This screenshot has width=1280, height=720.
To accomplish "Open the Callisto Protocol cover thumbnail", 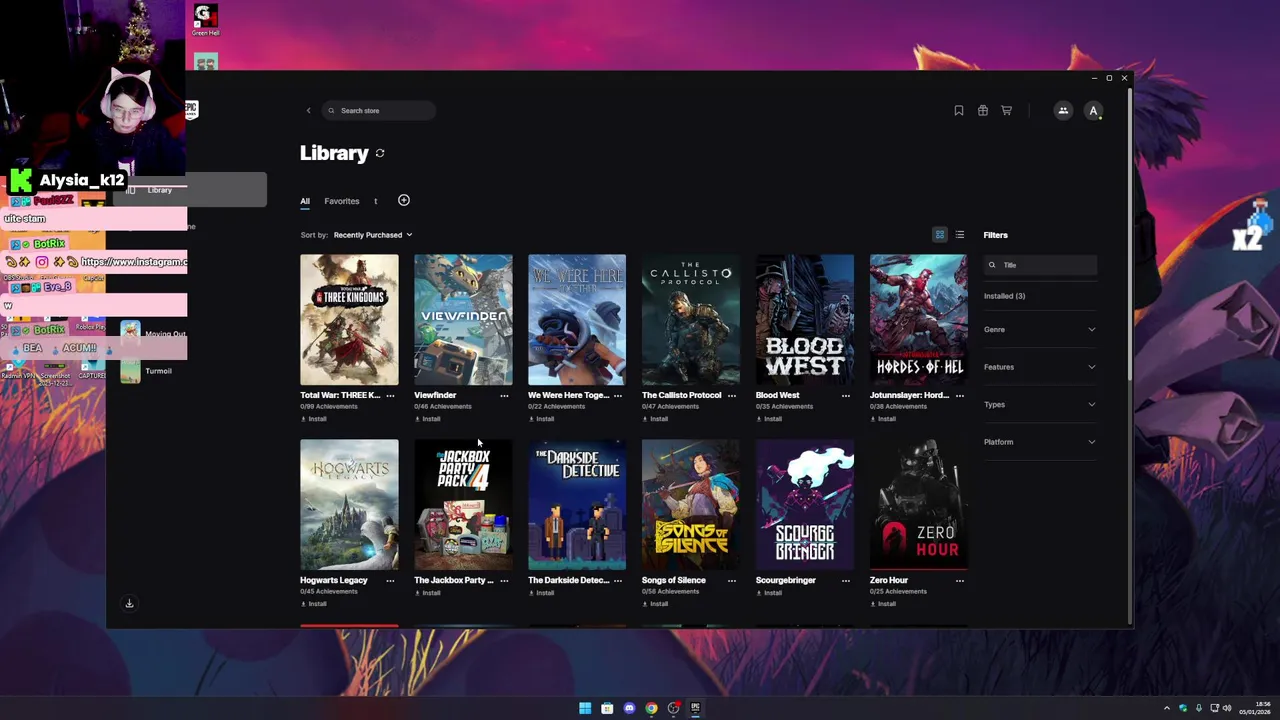I will tap(691, 320).
